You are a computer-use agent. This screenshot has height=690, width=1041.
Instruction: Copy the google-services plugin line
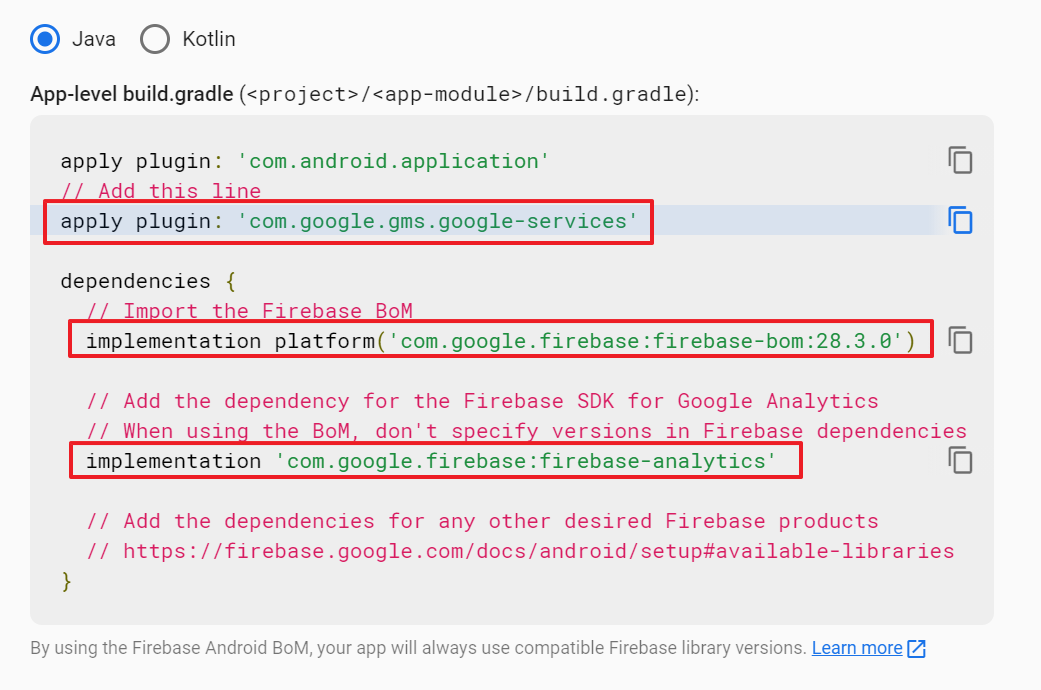[x=960, y=220]
